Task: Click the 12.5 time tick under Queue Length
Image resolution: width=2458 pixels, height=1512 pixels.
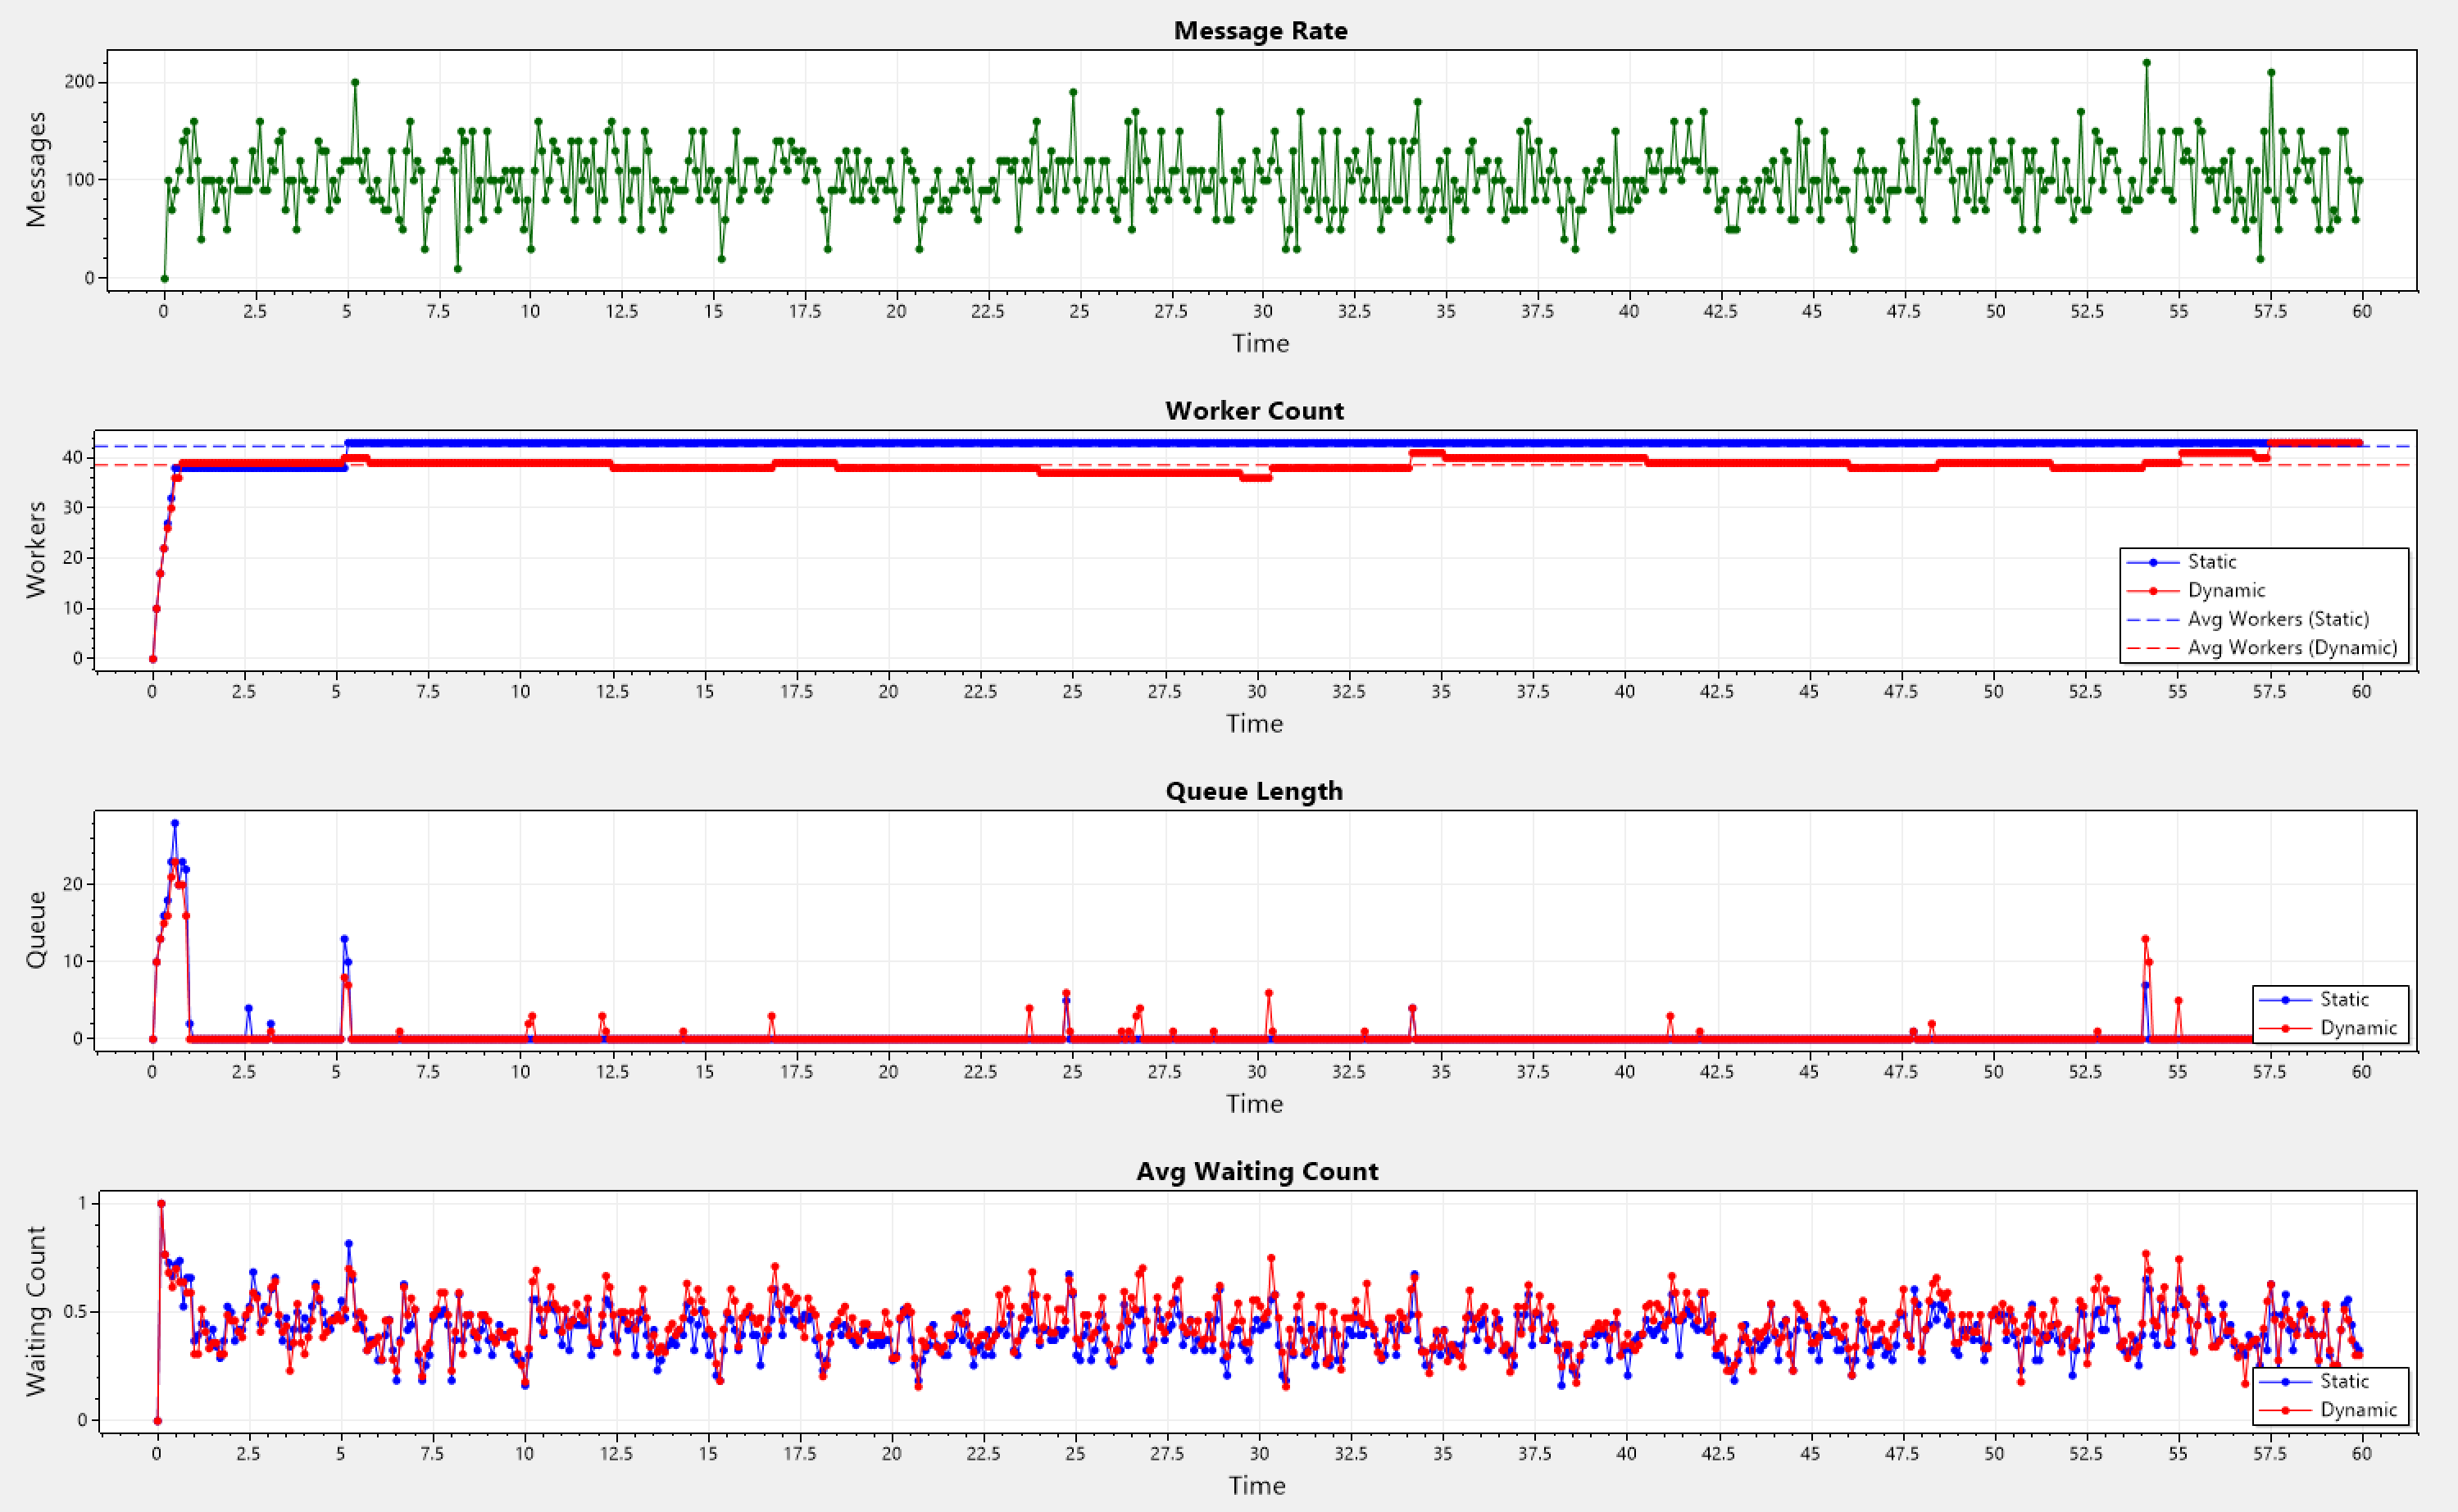Action: click(612, 1071)
